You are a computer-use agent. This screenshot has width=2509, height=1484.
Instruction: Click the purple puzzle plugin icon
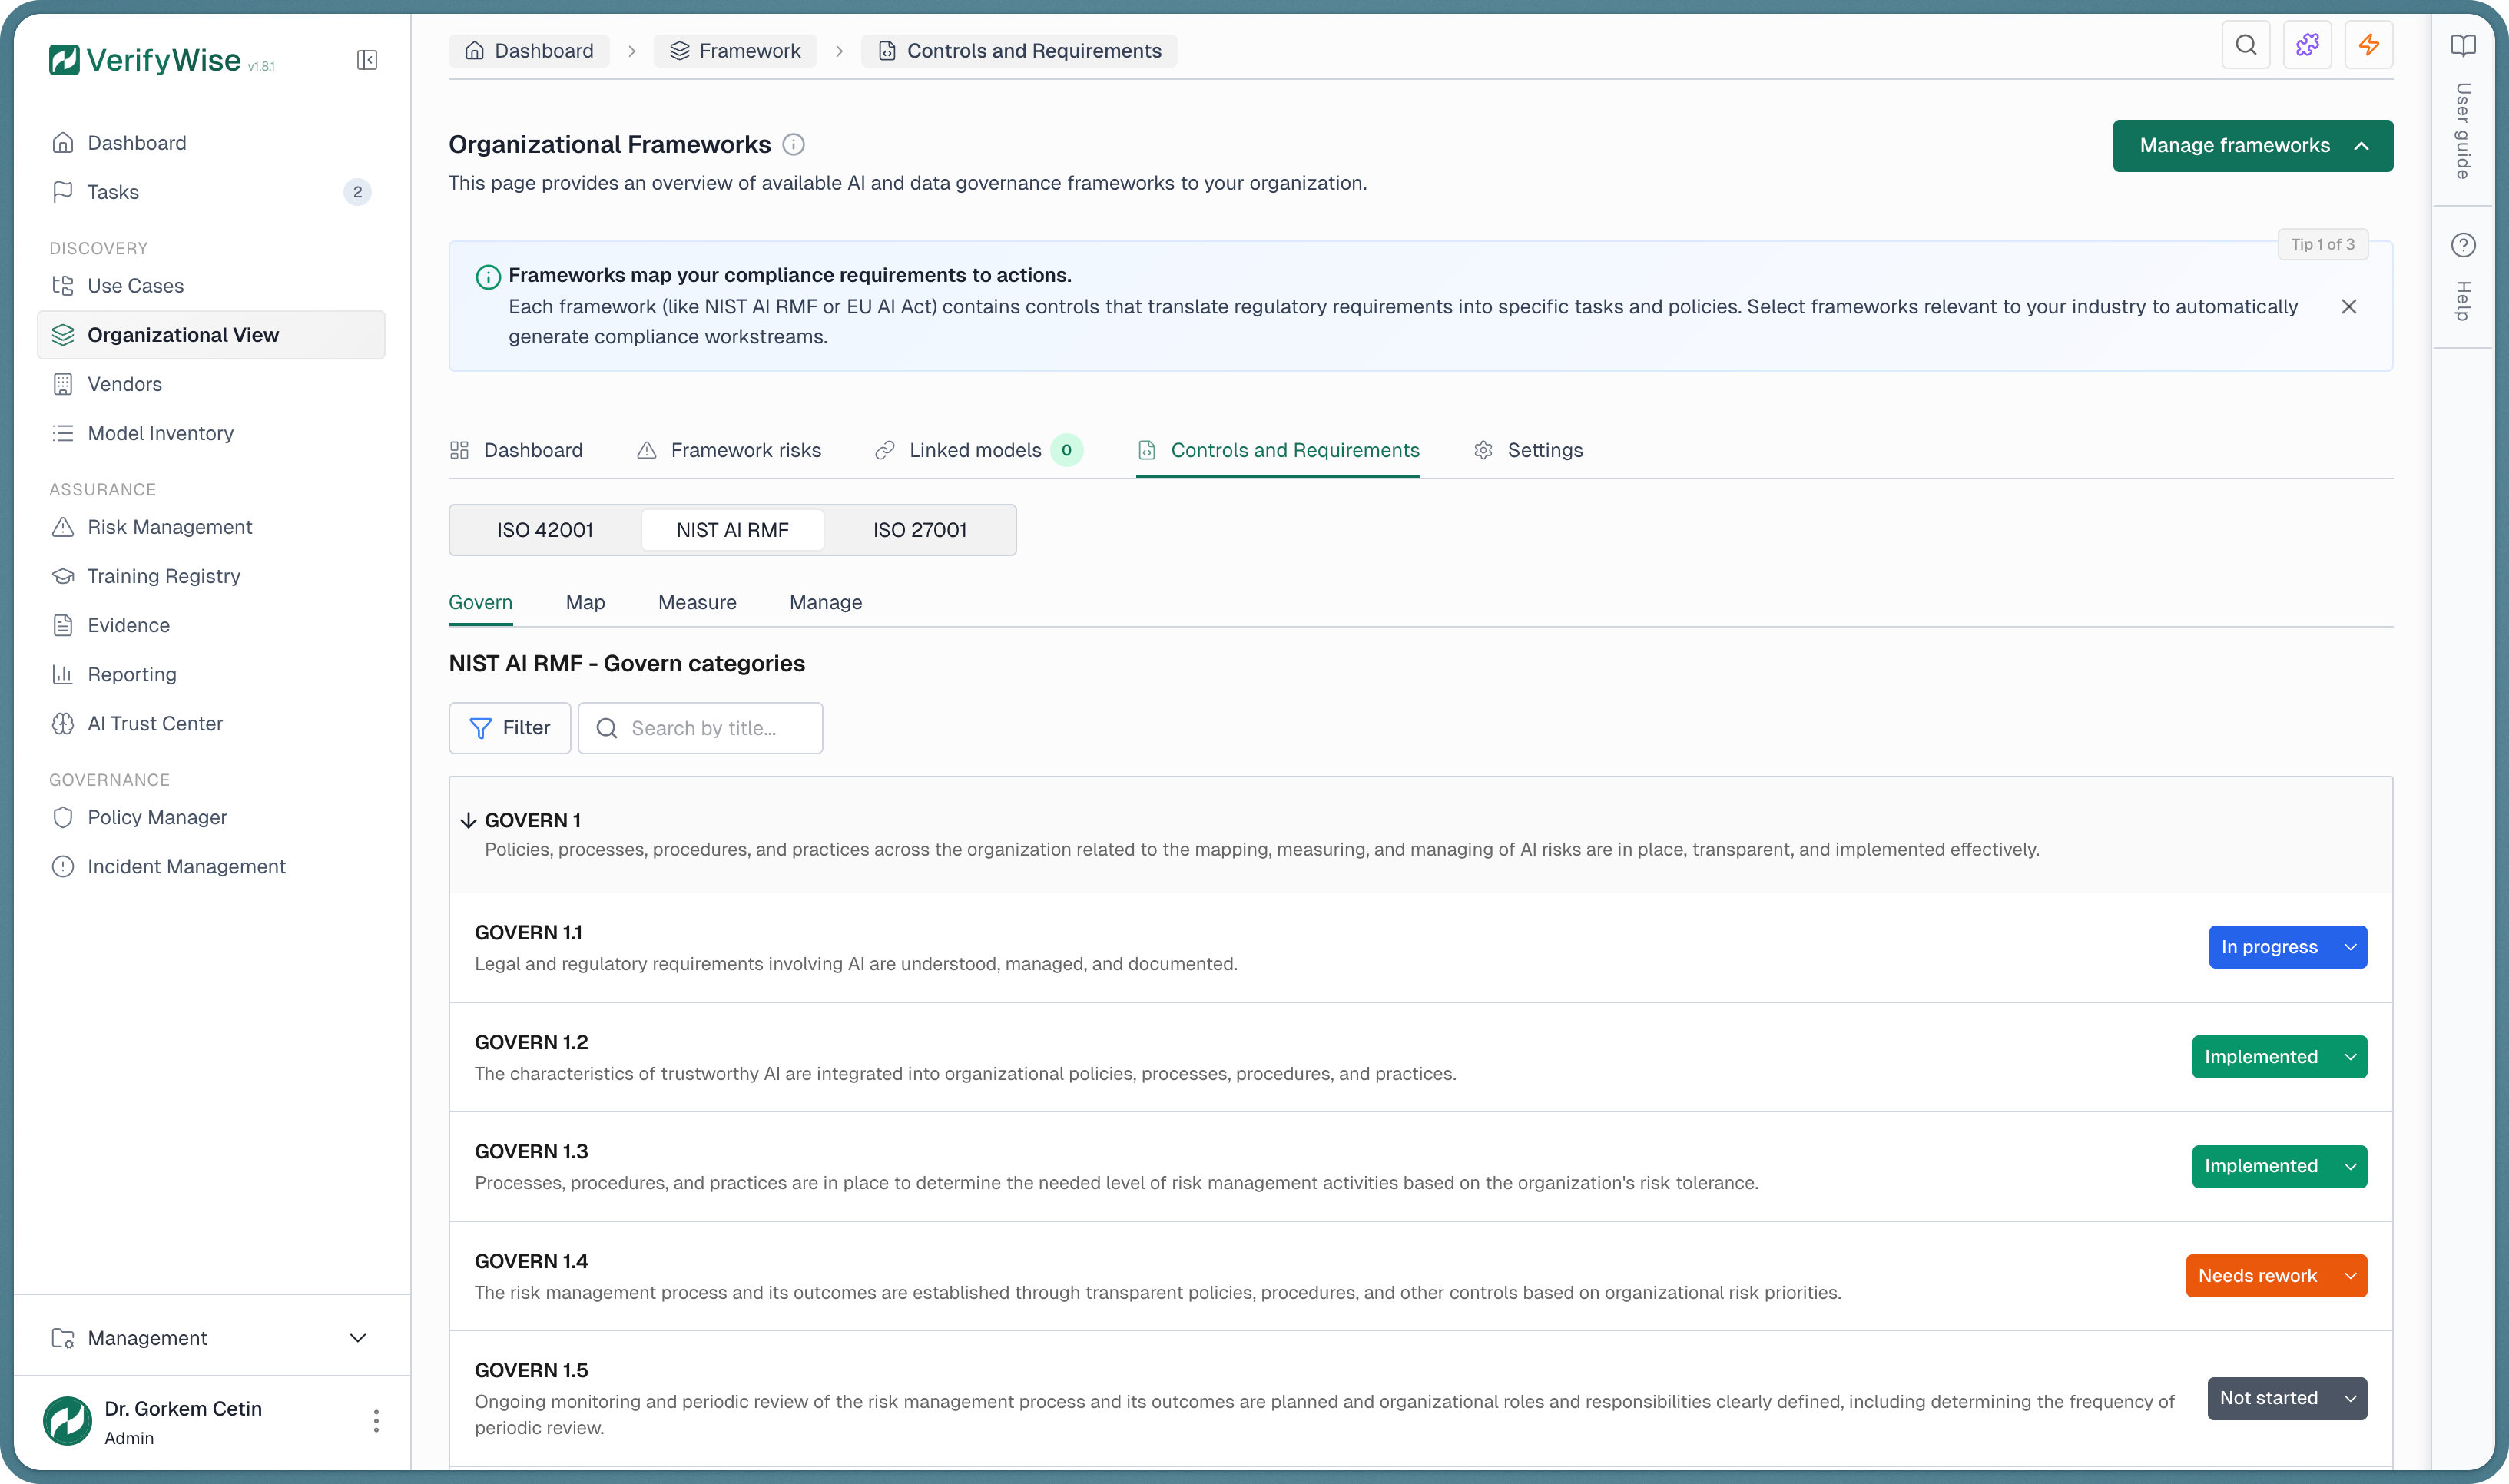(x=2307, y=45)
